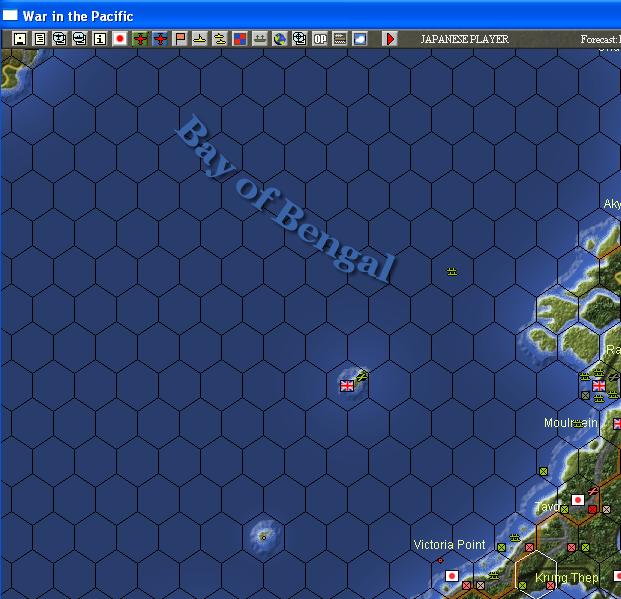The width and height of the screenshot is (621, 599).
Task: Select red plane on green background icon
Action: click(x=140, y=39)
